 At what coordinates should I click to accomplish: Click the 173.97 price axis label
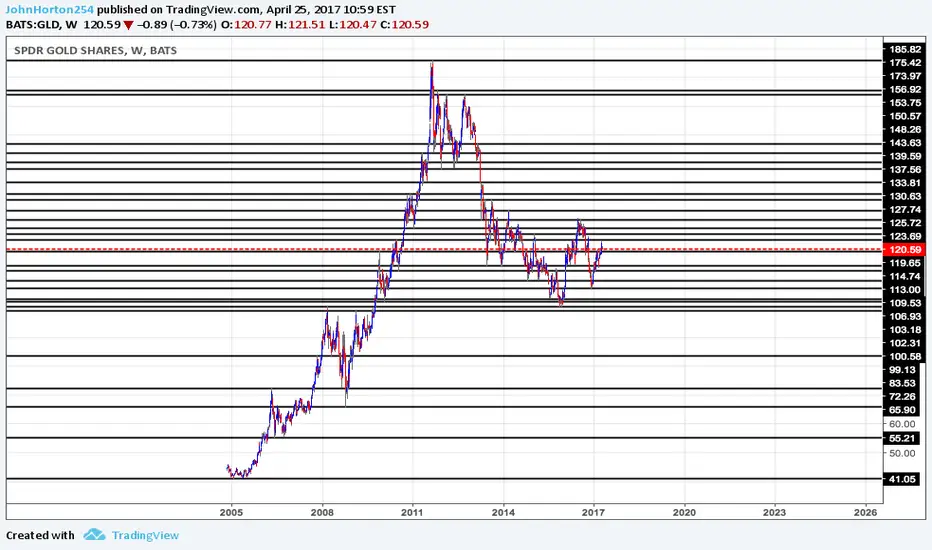(x=905, y=76)
